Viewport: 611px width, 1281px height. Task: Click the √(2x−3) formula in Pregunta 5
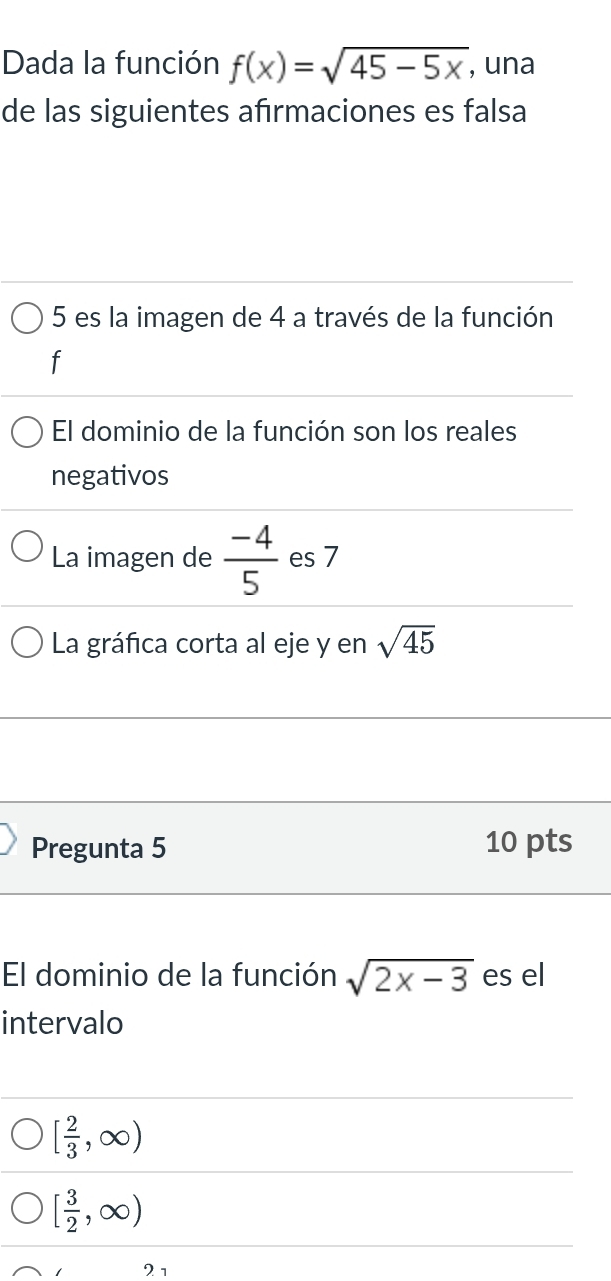[408, 976]
